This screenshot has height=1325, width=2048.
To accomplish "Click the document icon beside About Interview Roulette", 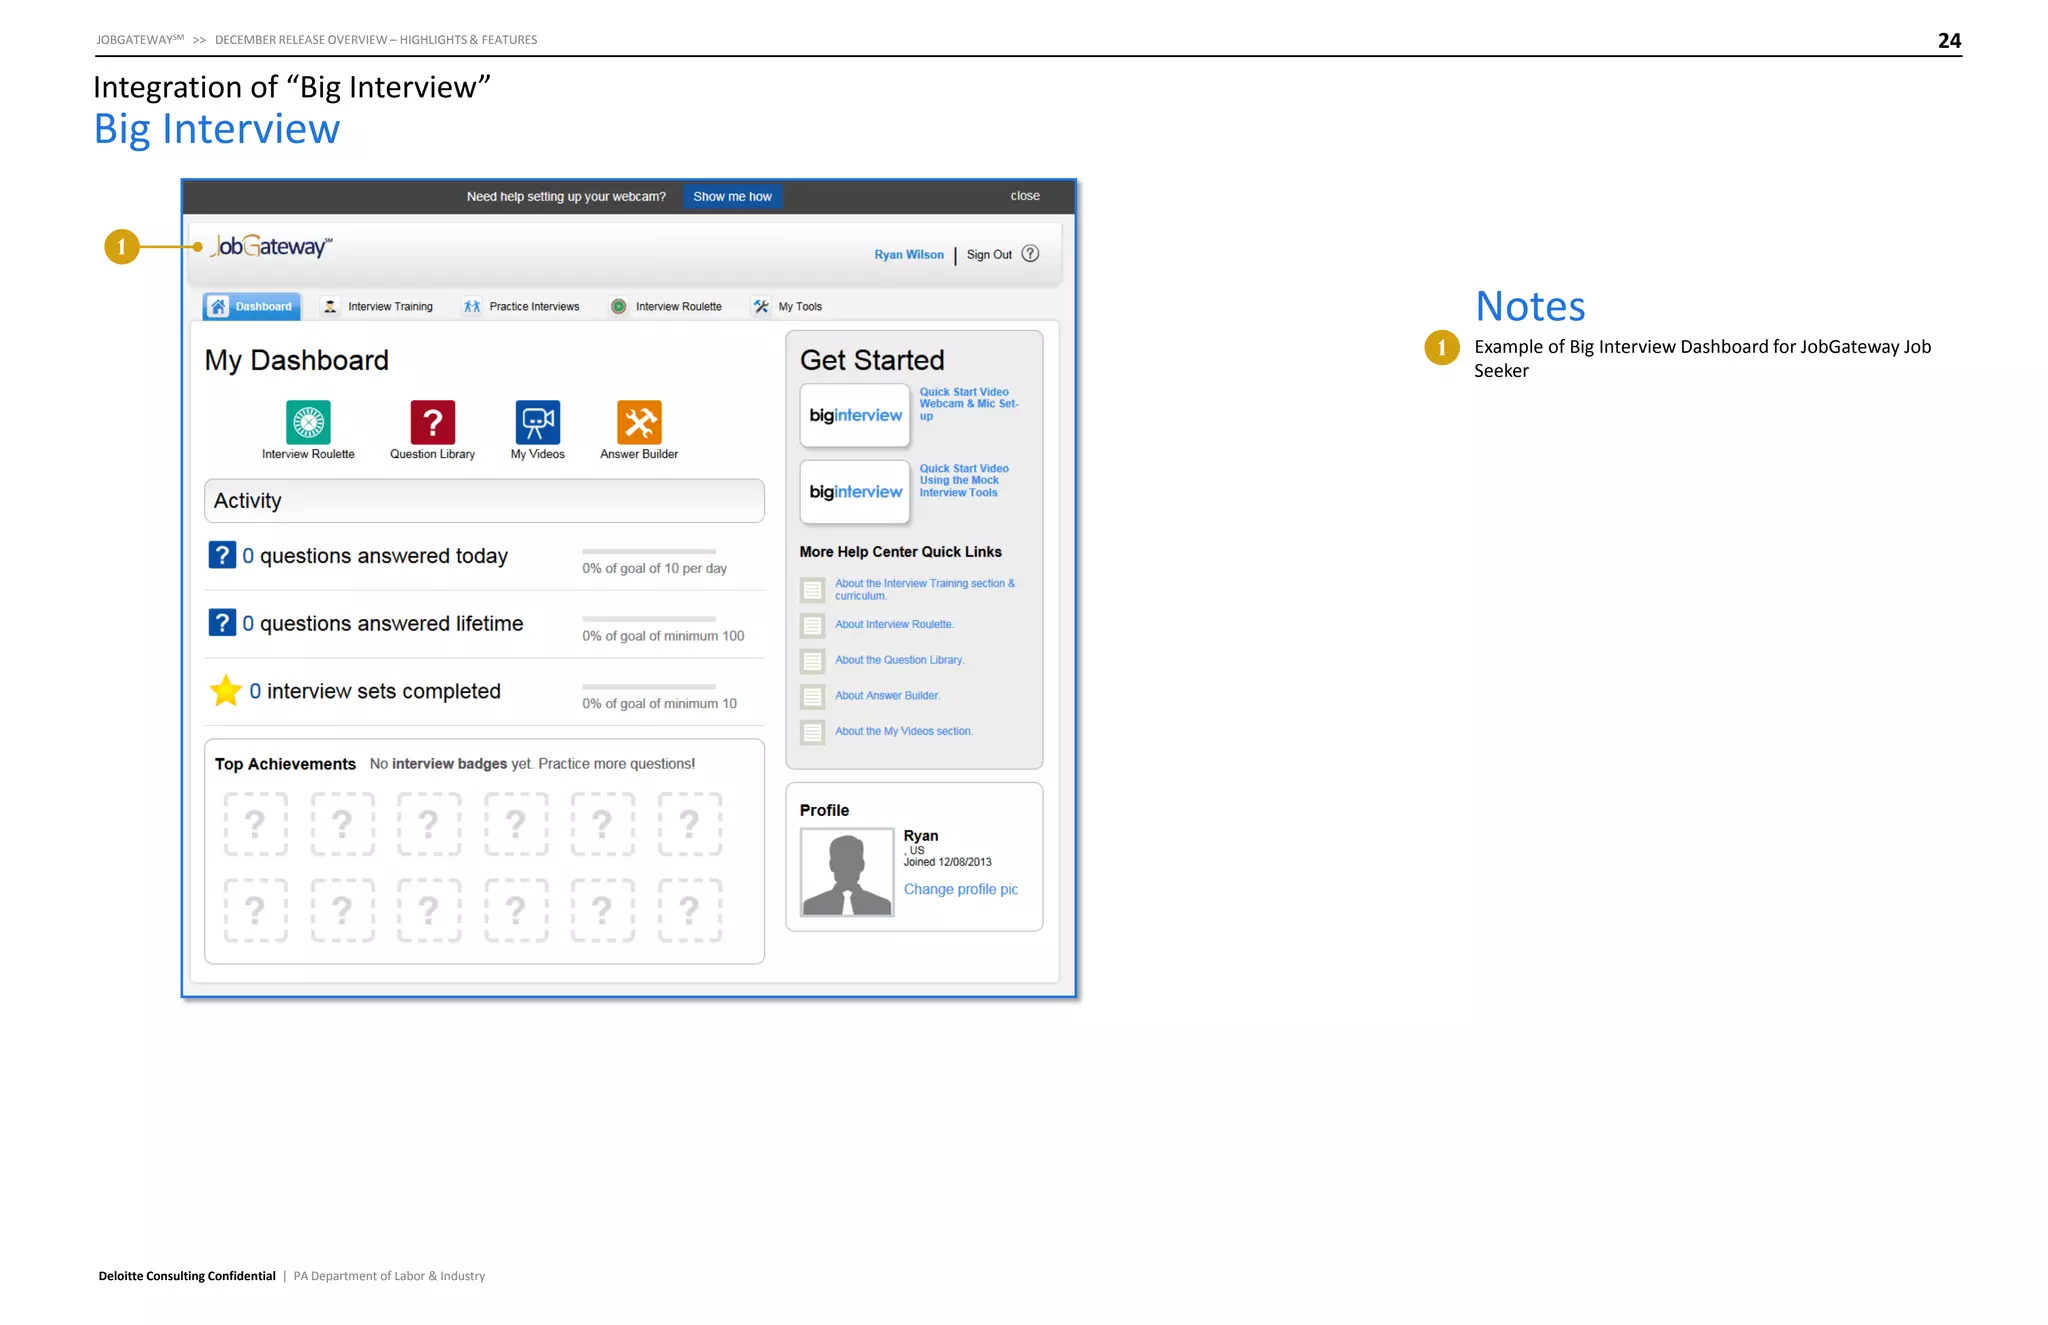I will click(813, 625).
